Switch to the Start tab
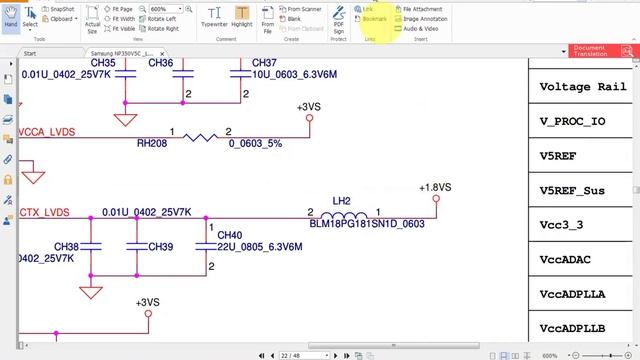 (30, 53)
